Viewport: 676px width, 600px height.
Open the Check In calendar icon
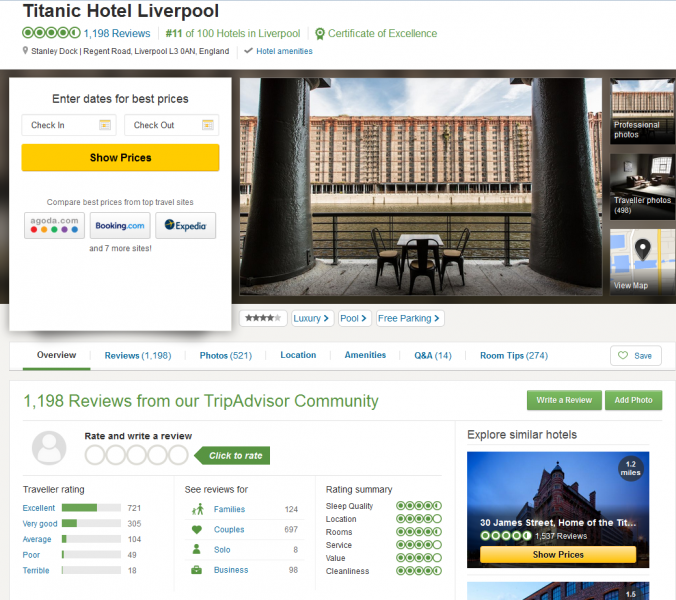pos(105,125)
